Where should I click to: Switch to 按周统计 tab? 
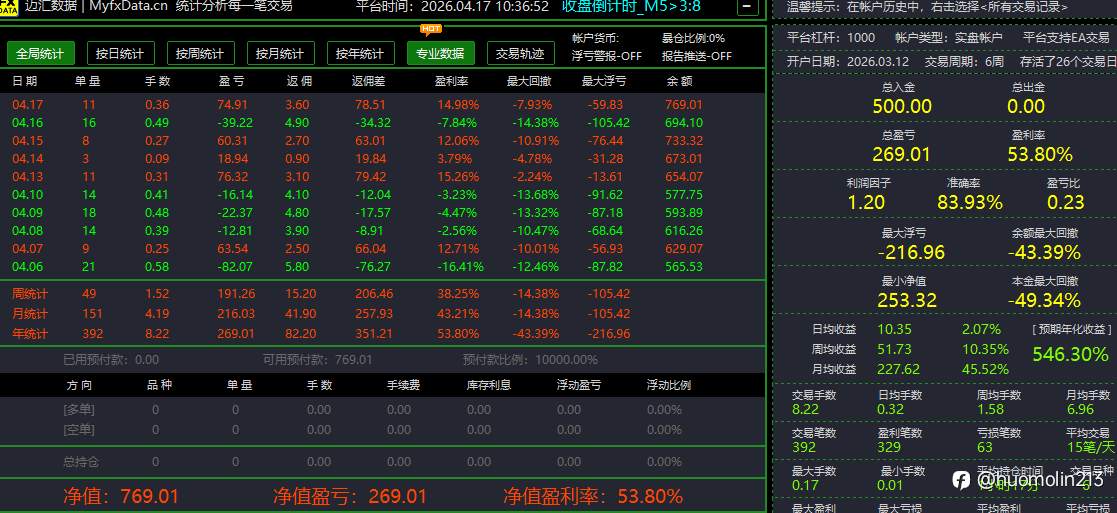point(200,53)
